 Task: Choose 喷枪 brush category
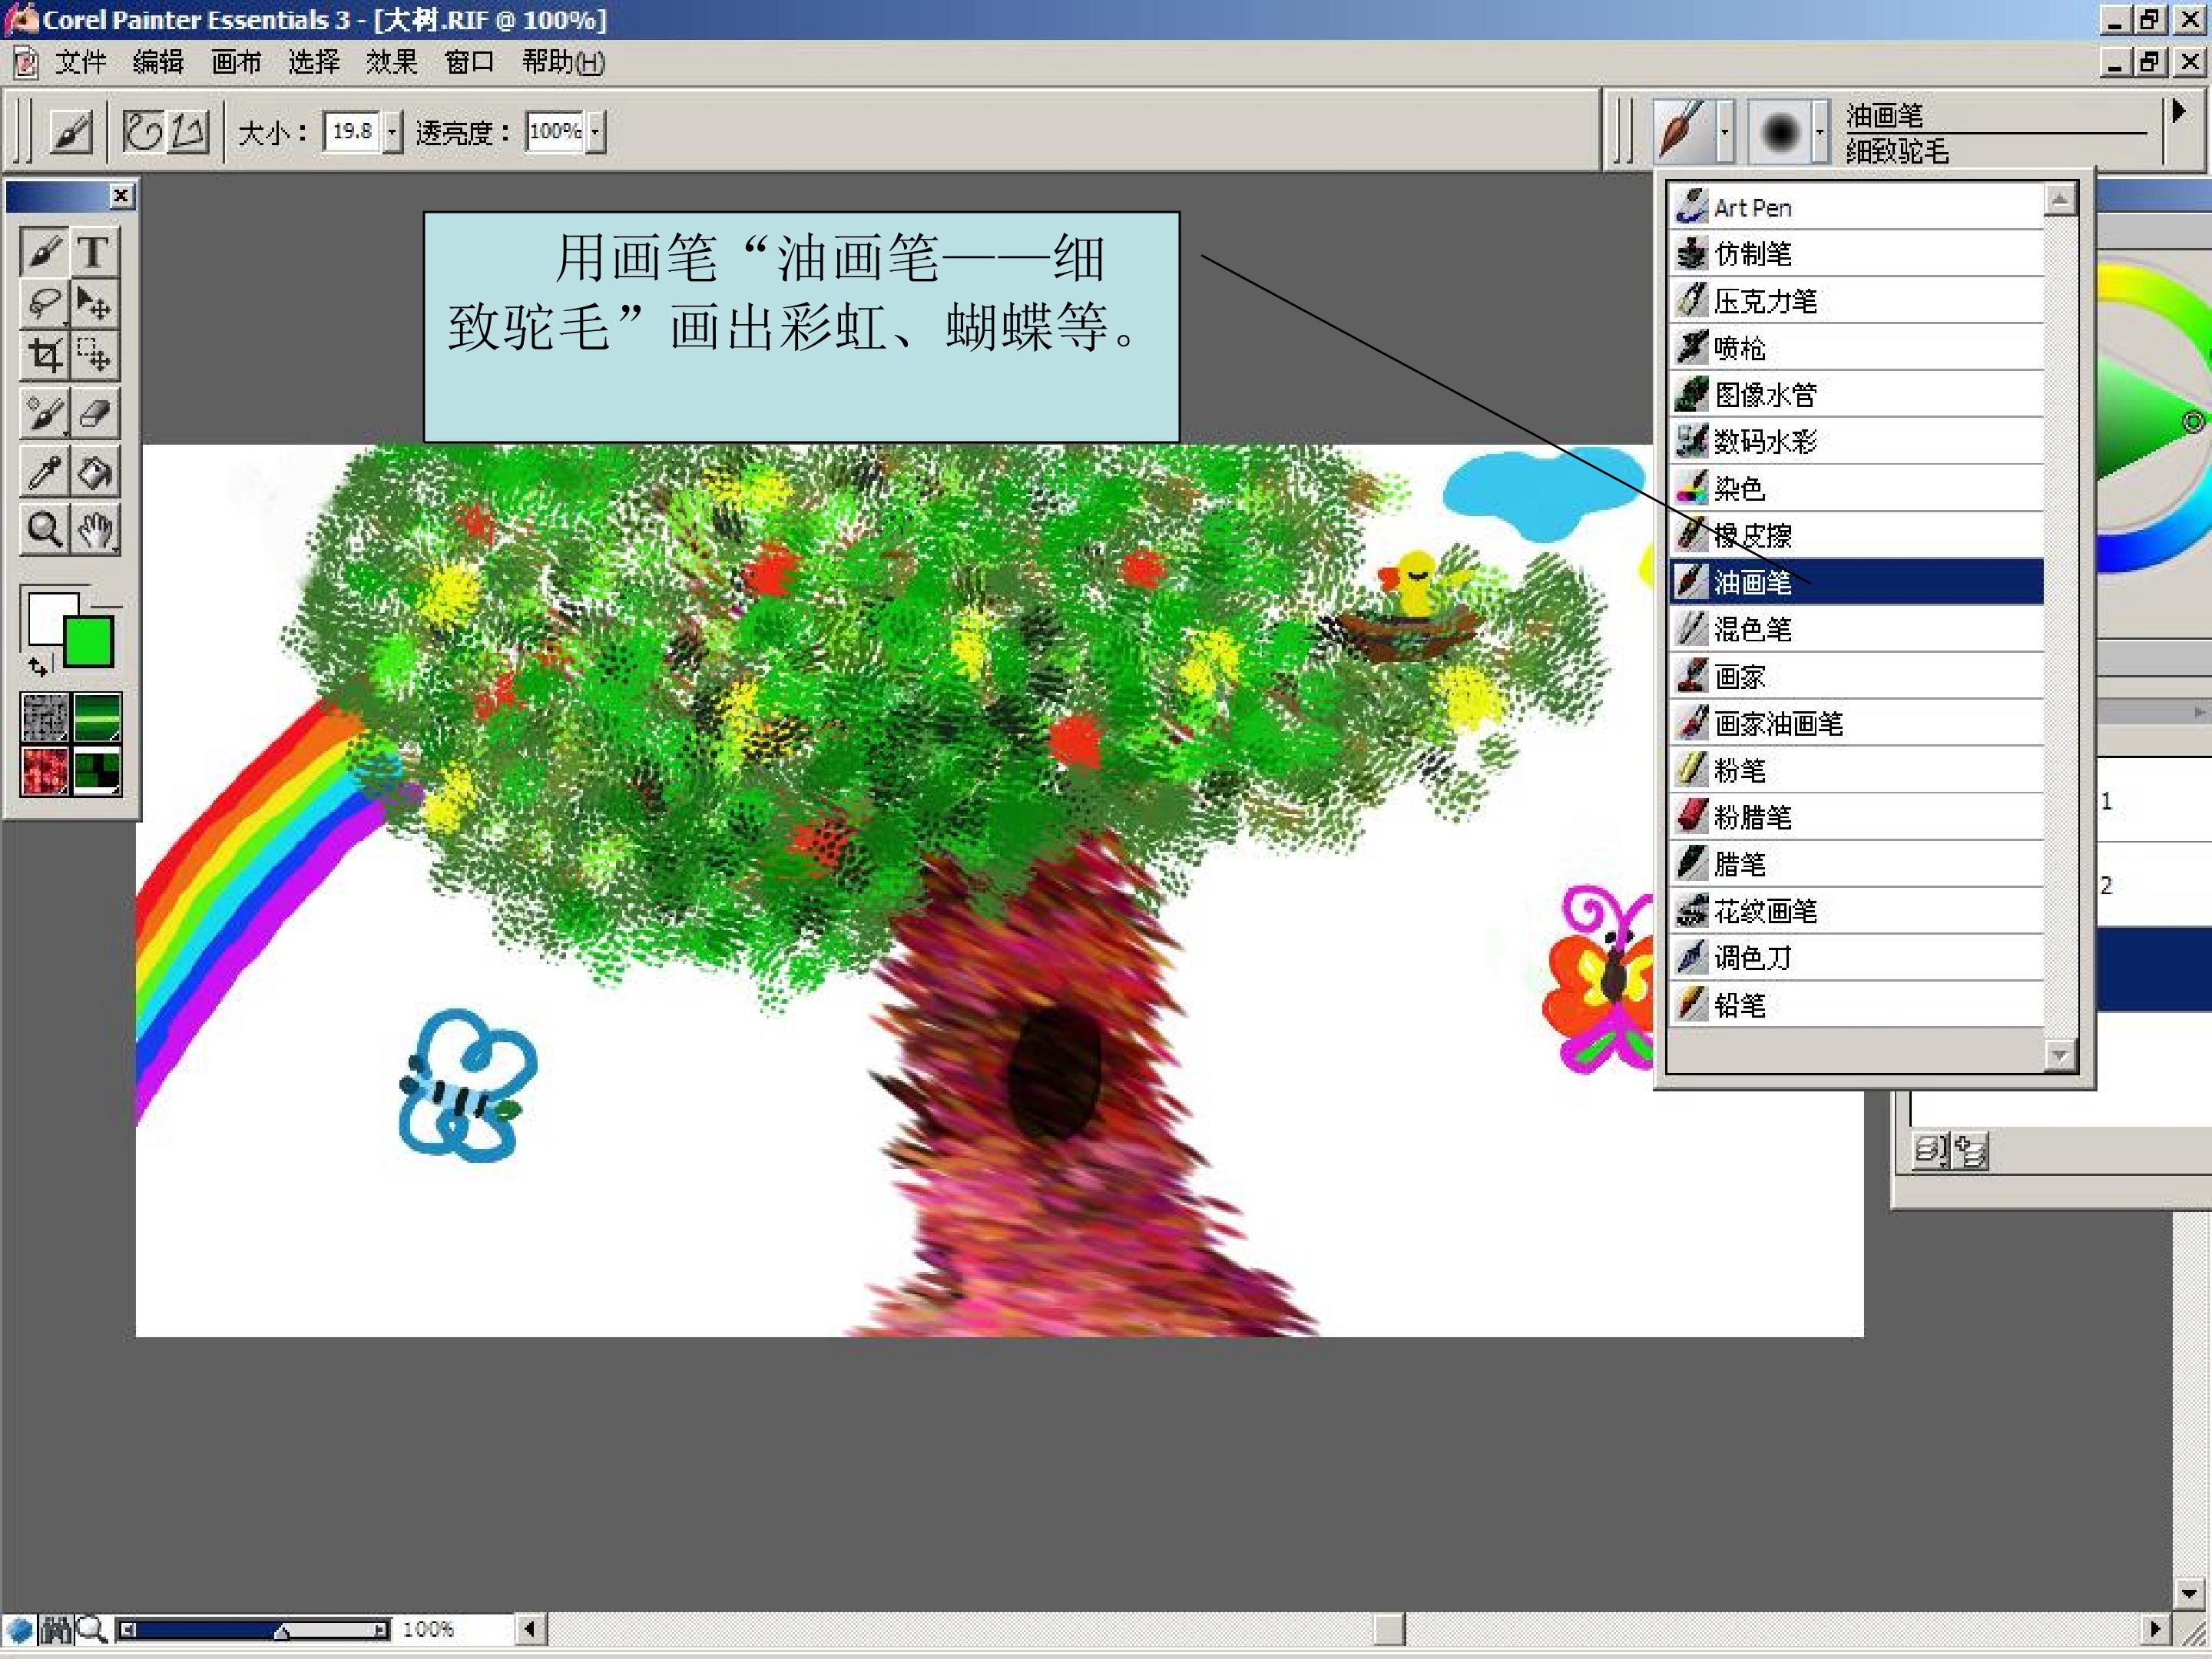pyautogui.click(x=1857, y=348)
